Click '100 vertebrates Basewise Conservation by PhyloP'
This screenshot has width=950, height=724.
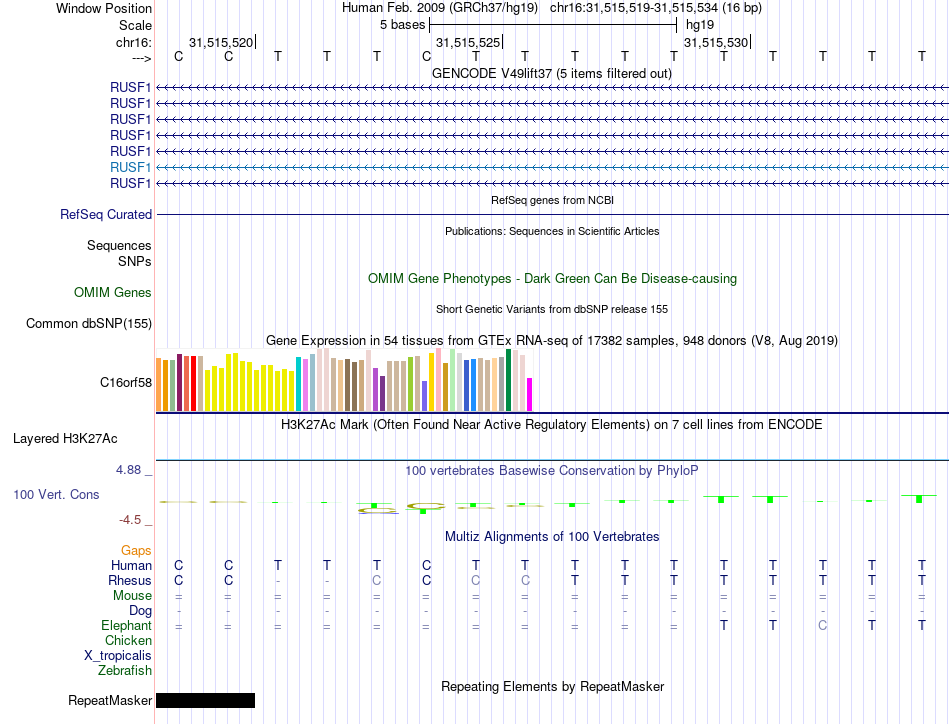tap(552, 470)
